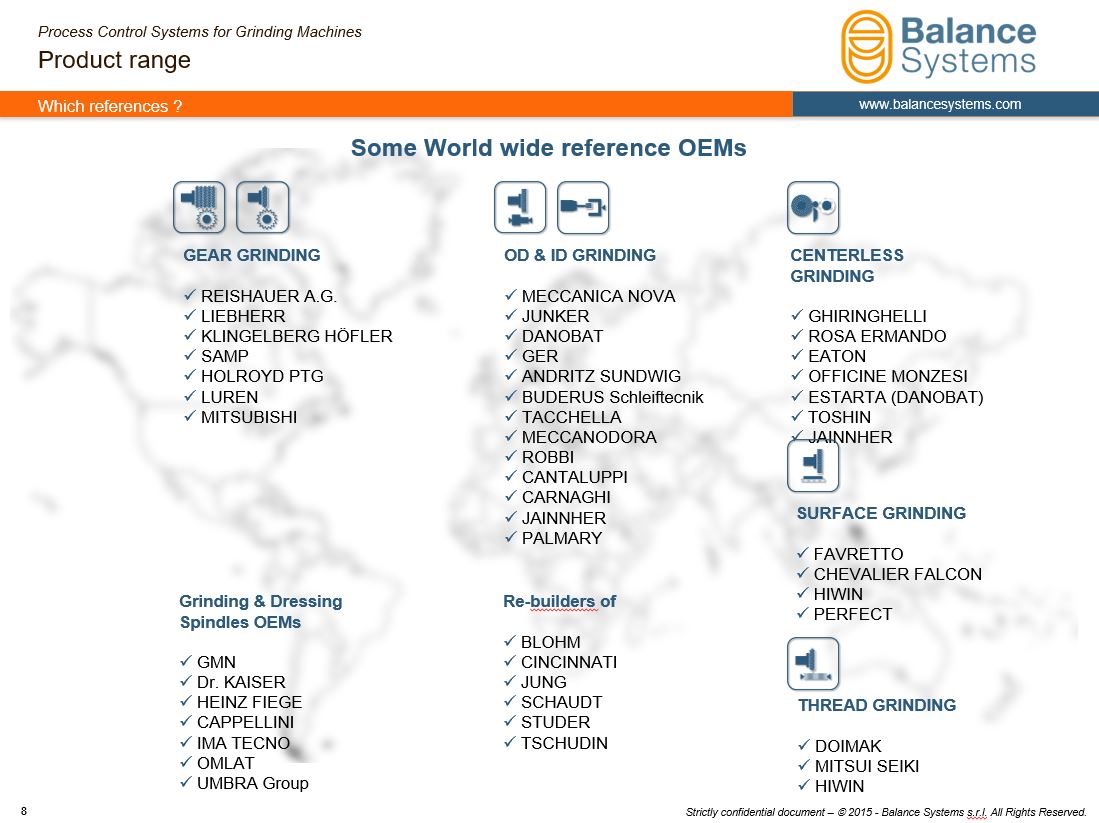Select JUNG entry

click(x=544, y=683)
